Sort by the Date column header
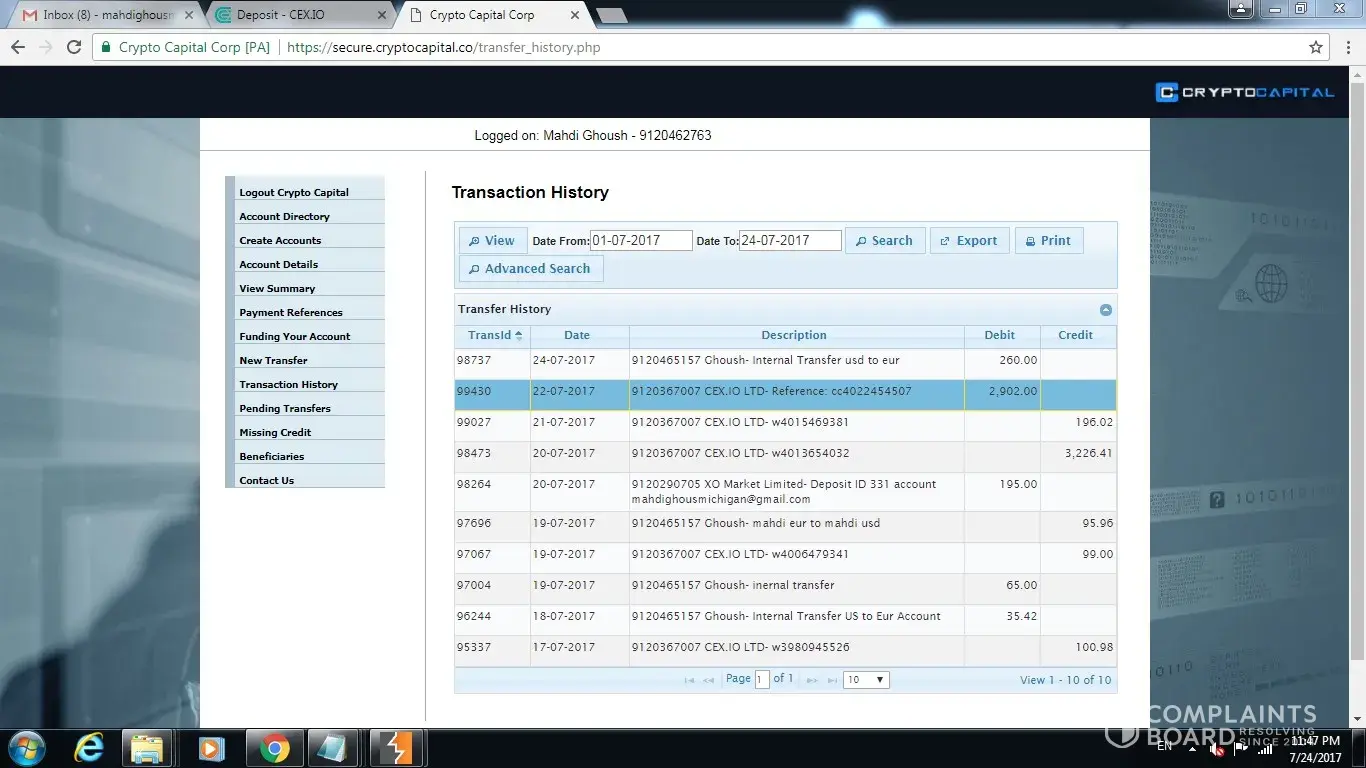The height and width of the screenshot is (768, 1366). (577, 336)
